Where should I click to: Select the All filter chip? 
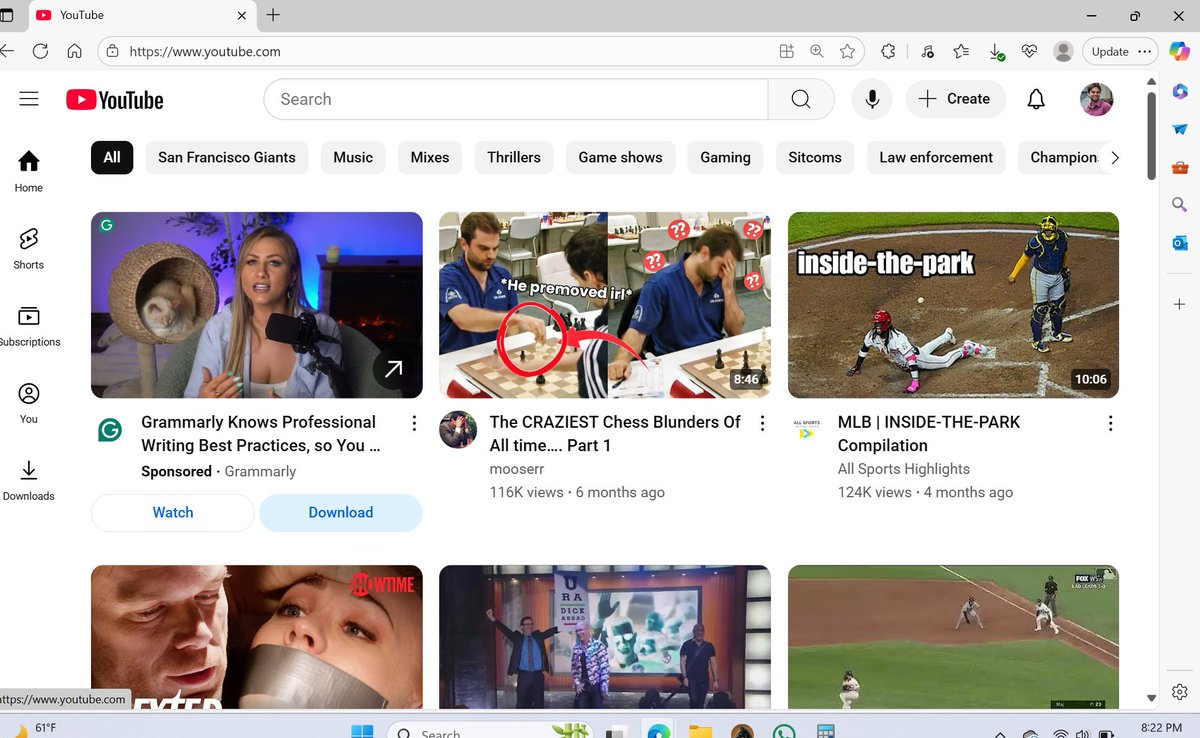pyautogui.click(x=112, y=157)
